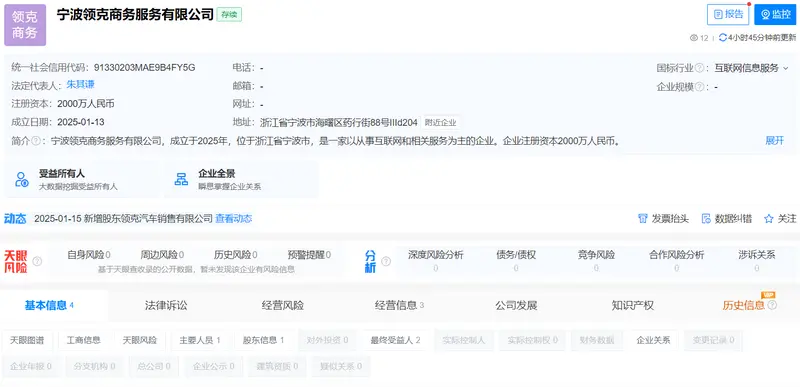This screenshot has width=800, height=387.
Task: Click the credit code 91330203MAE9B4FY5G
Action: tap(144, 67)
